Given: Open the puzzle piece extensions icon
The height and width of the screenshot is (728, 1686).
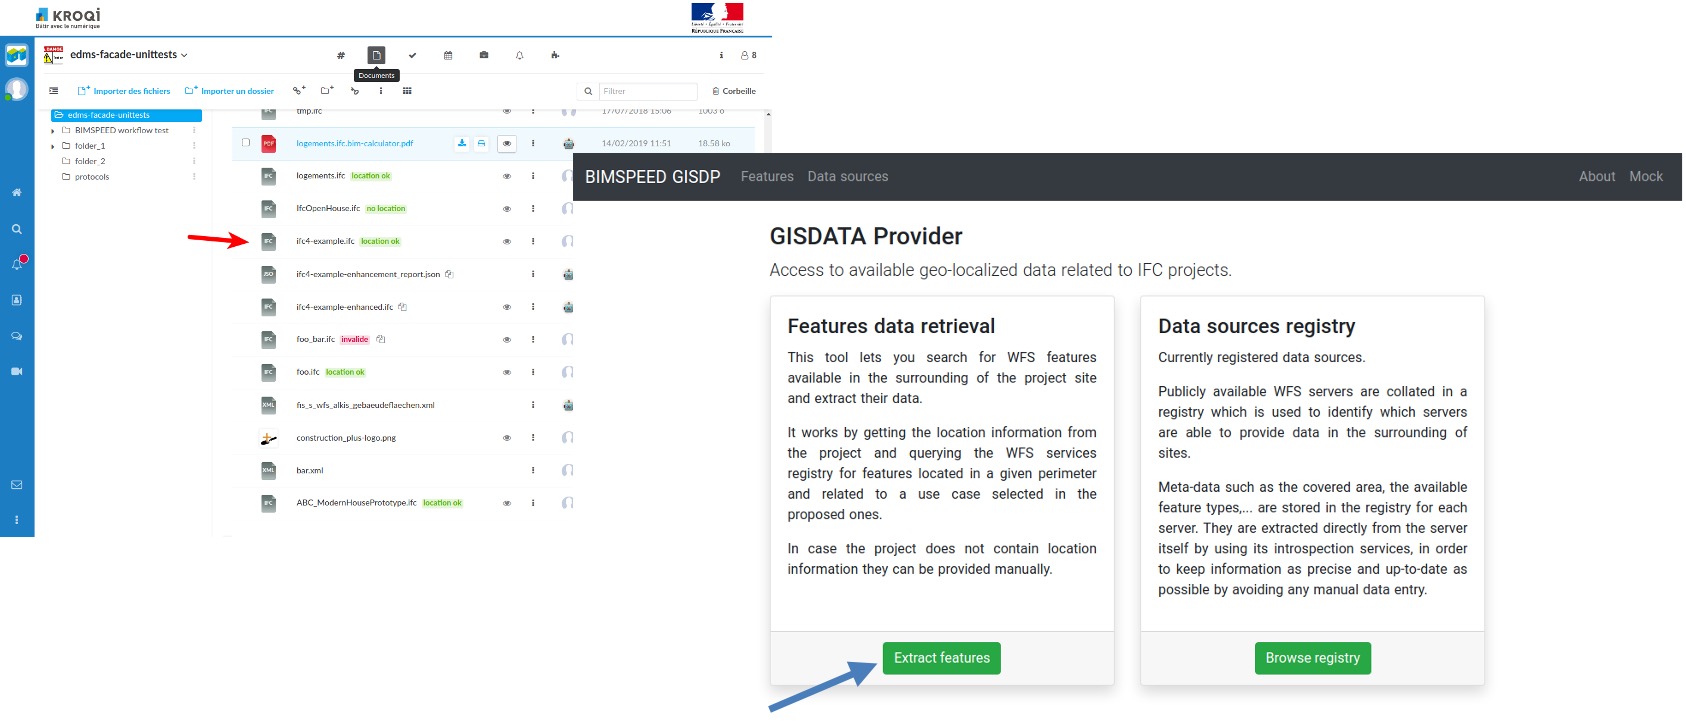Looking at the screenshot, I should (555, 55).
